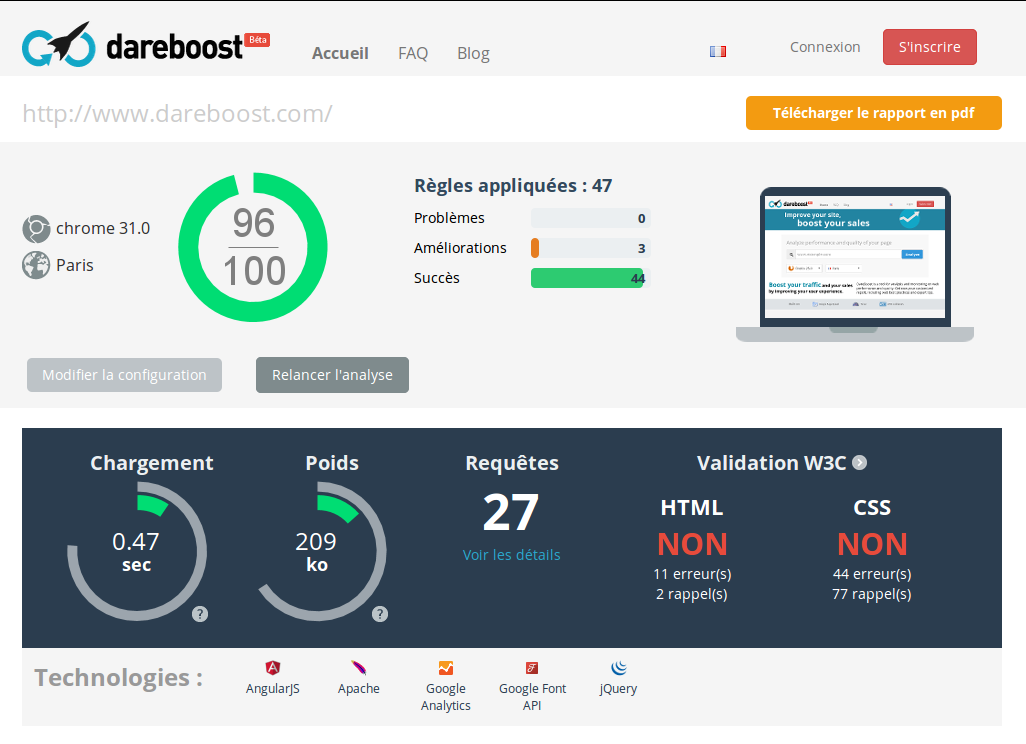The image size is (1026, 744).
Task: Click the help icon under Poids gauge
Action: [380, 614]
